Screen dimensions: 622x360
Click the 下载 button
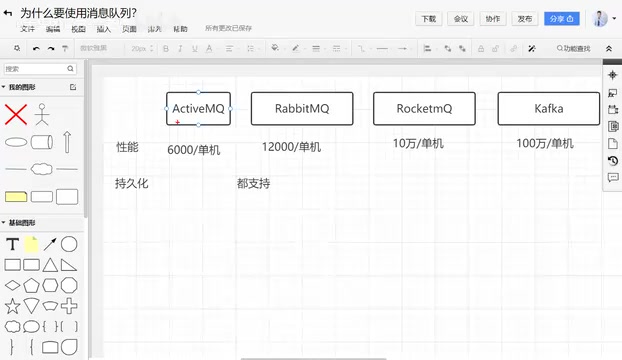click(428, 19)
